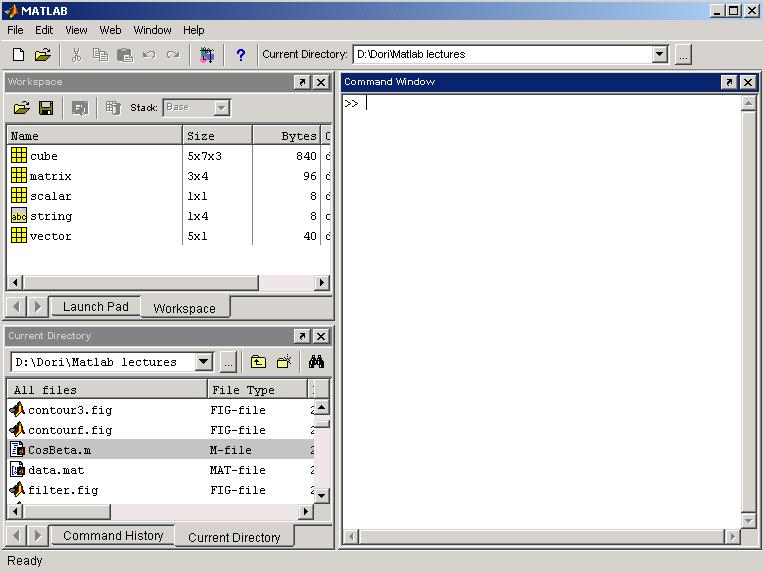The image size is (764, 572).
Task: Go up one directory level icon
Action: pos(258,362)
